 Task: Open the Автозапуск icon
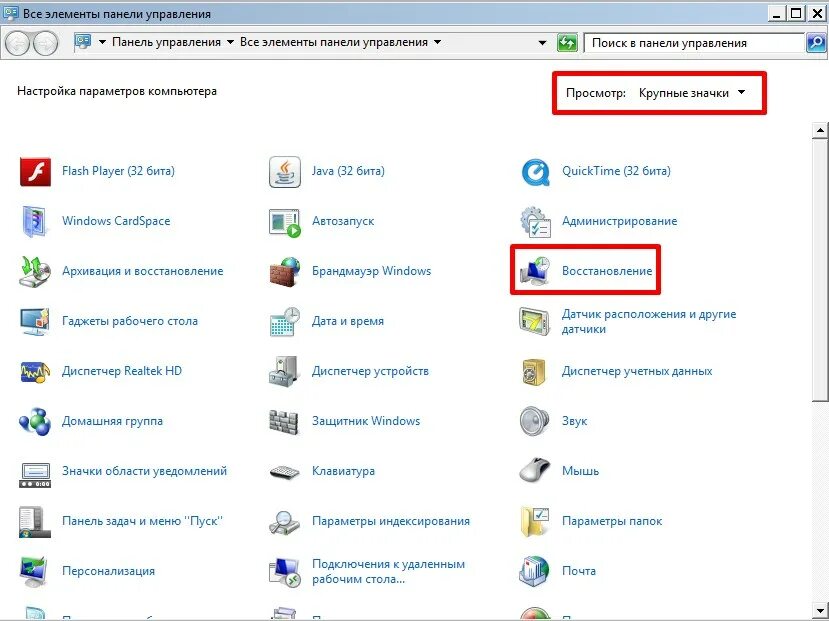click(285, 222)
